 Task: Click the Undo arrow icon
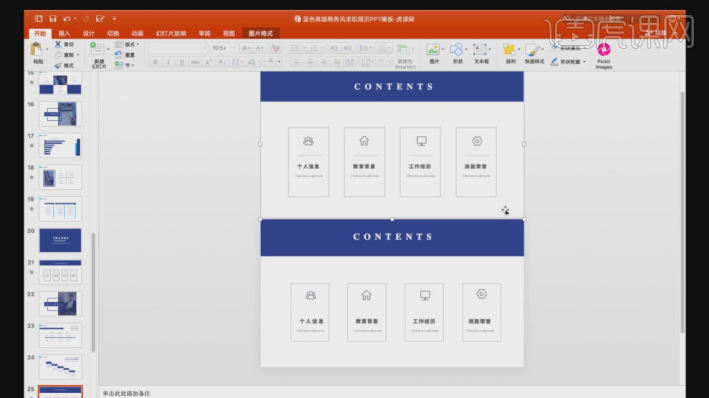(x=67, y=19)
